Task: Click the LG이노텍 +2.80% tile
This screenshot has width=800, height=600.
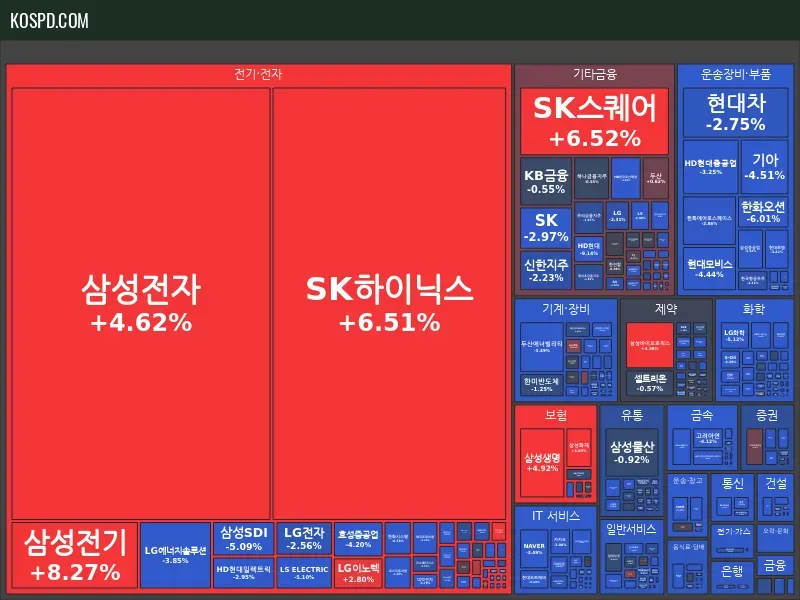Action: point(358,573)
